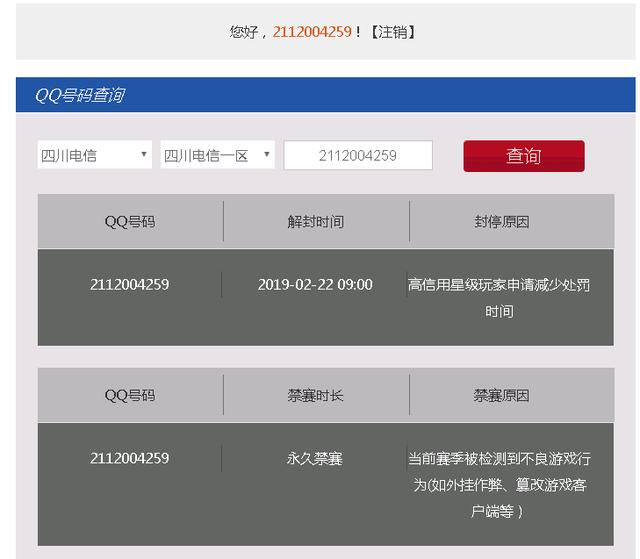Image resolution: width=640 pixels, height=559 pixels.
Task: Click the 禁赛原因 column header
Action: (502, 395)
